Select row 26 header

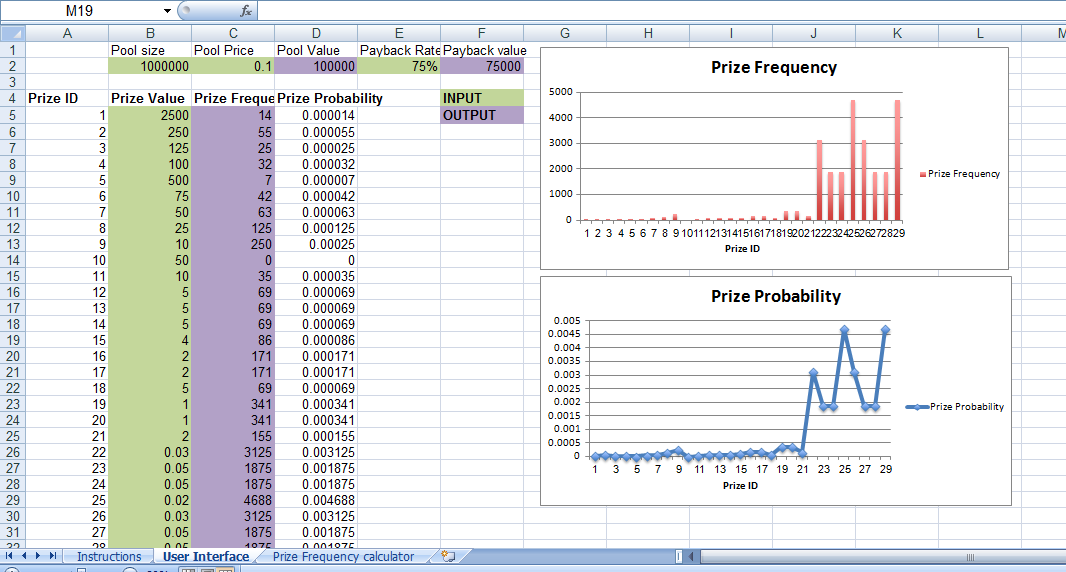[13, 452]
